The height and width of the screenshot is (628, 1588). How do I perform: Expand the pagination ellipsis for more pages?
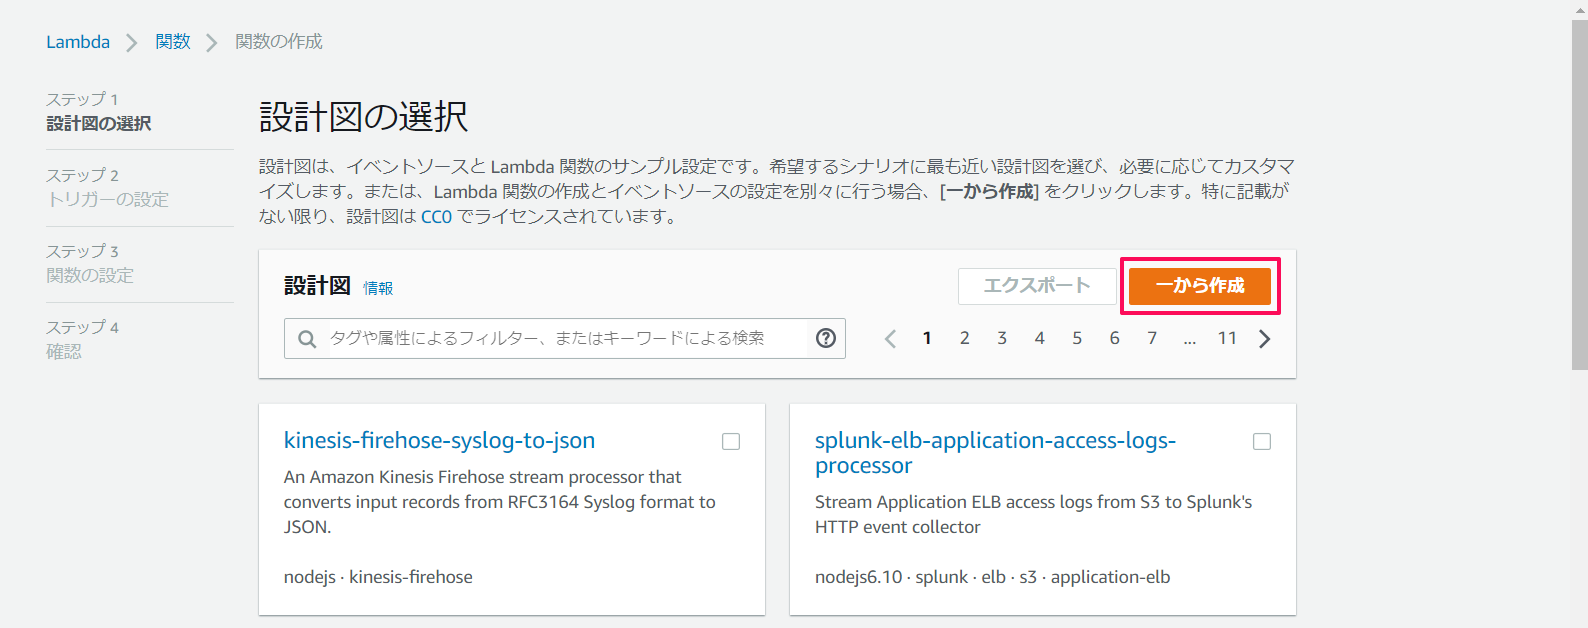[1190, 340]
